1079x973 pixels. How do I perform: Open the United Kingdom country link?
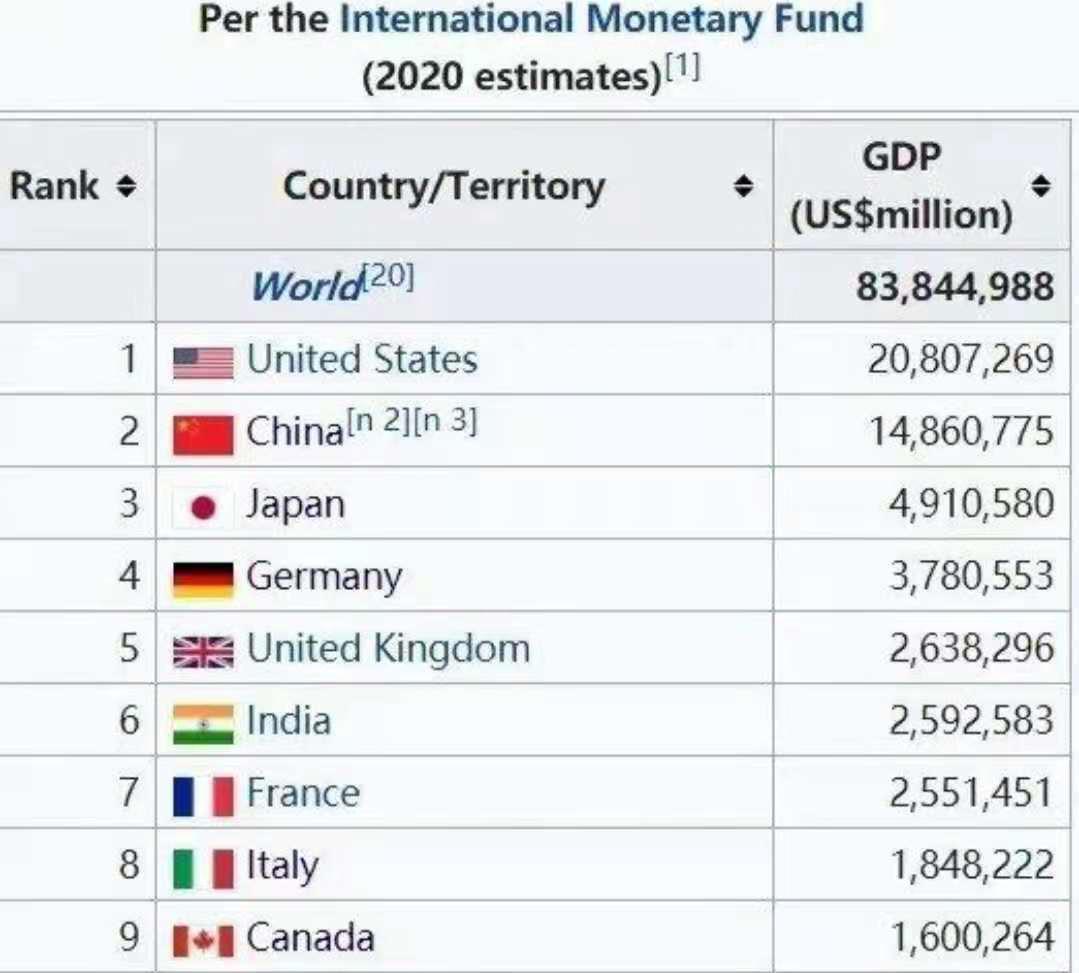coord(388,650)
